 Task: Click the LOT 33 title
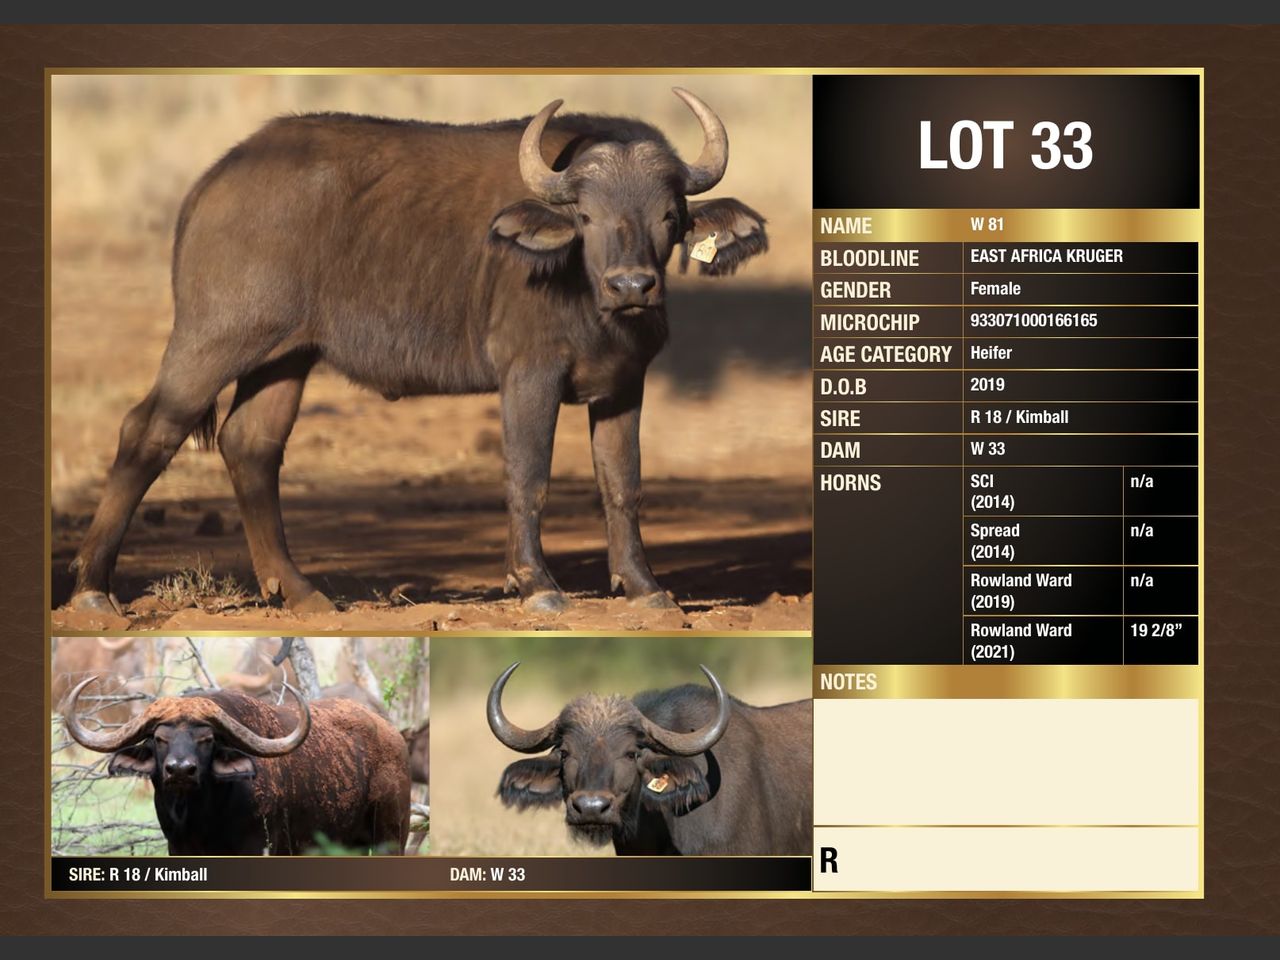tap(1005, 146)
